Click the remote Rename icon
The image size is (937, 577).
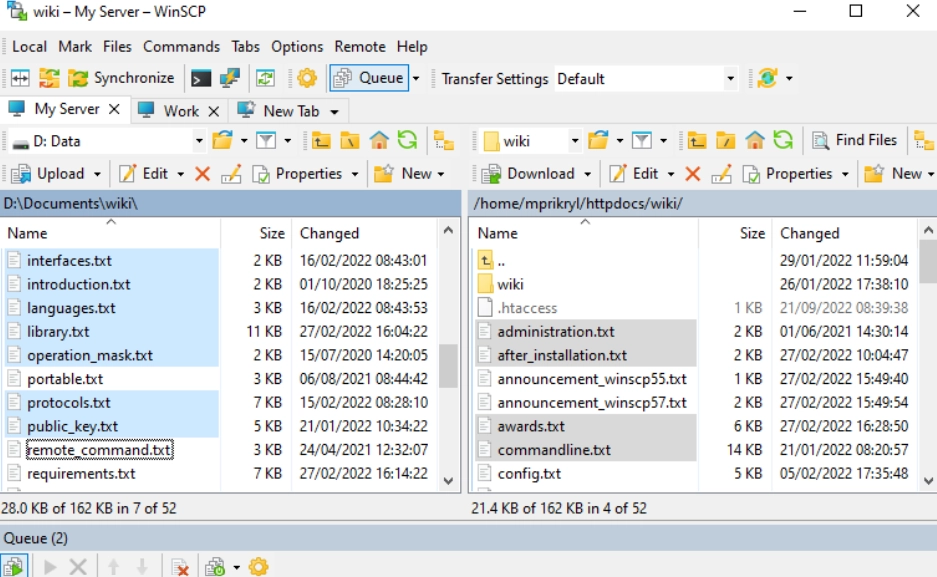pyautogui.click(x=721, y=174)
